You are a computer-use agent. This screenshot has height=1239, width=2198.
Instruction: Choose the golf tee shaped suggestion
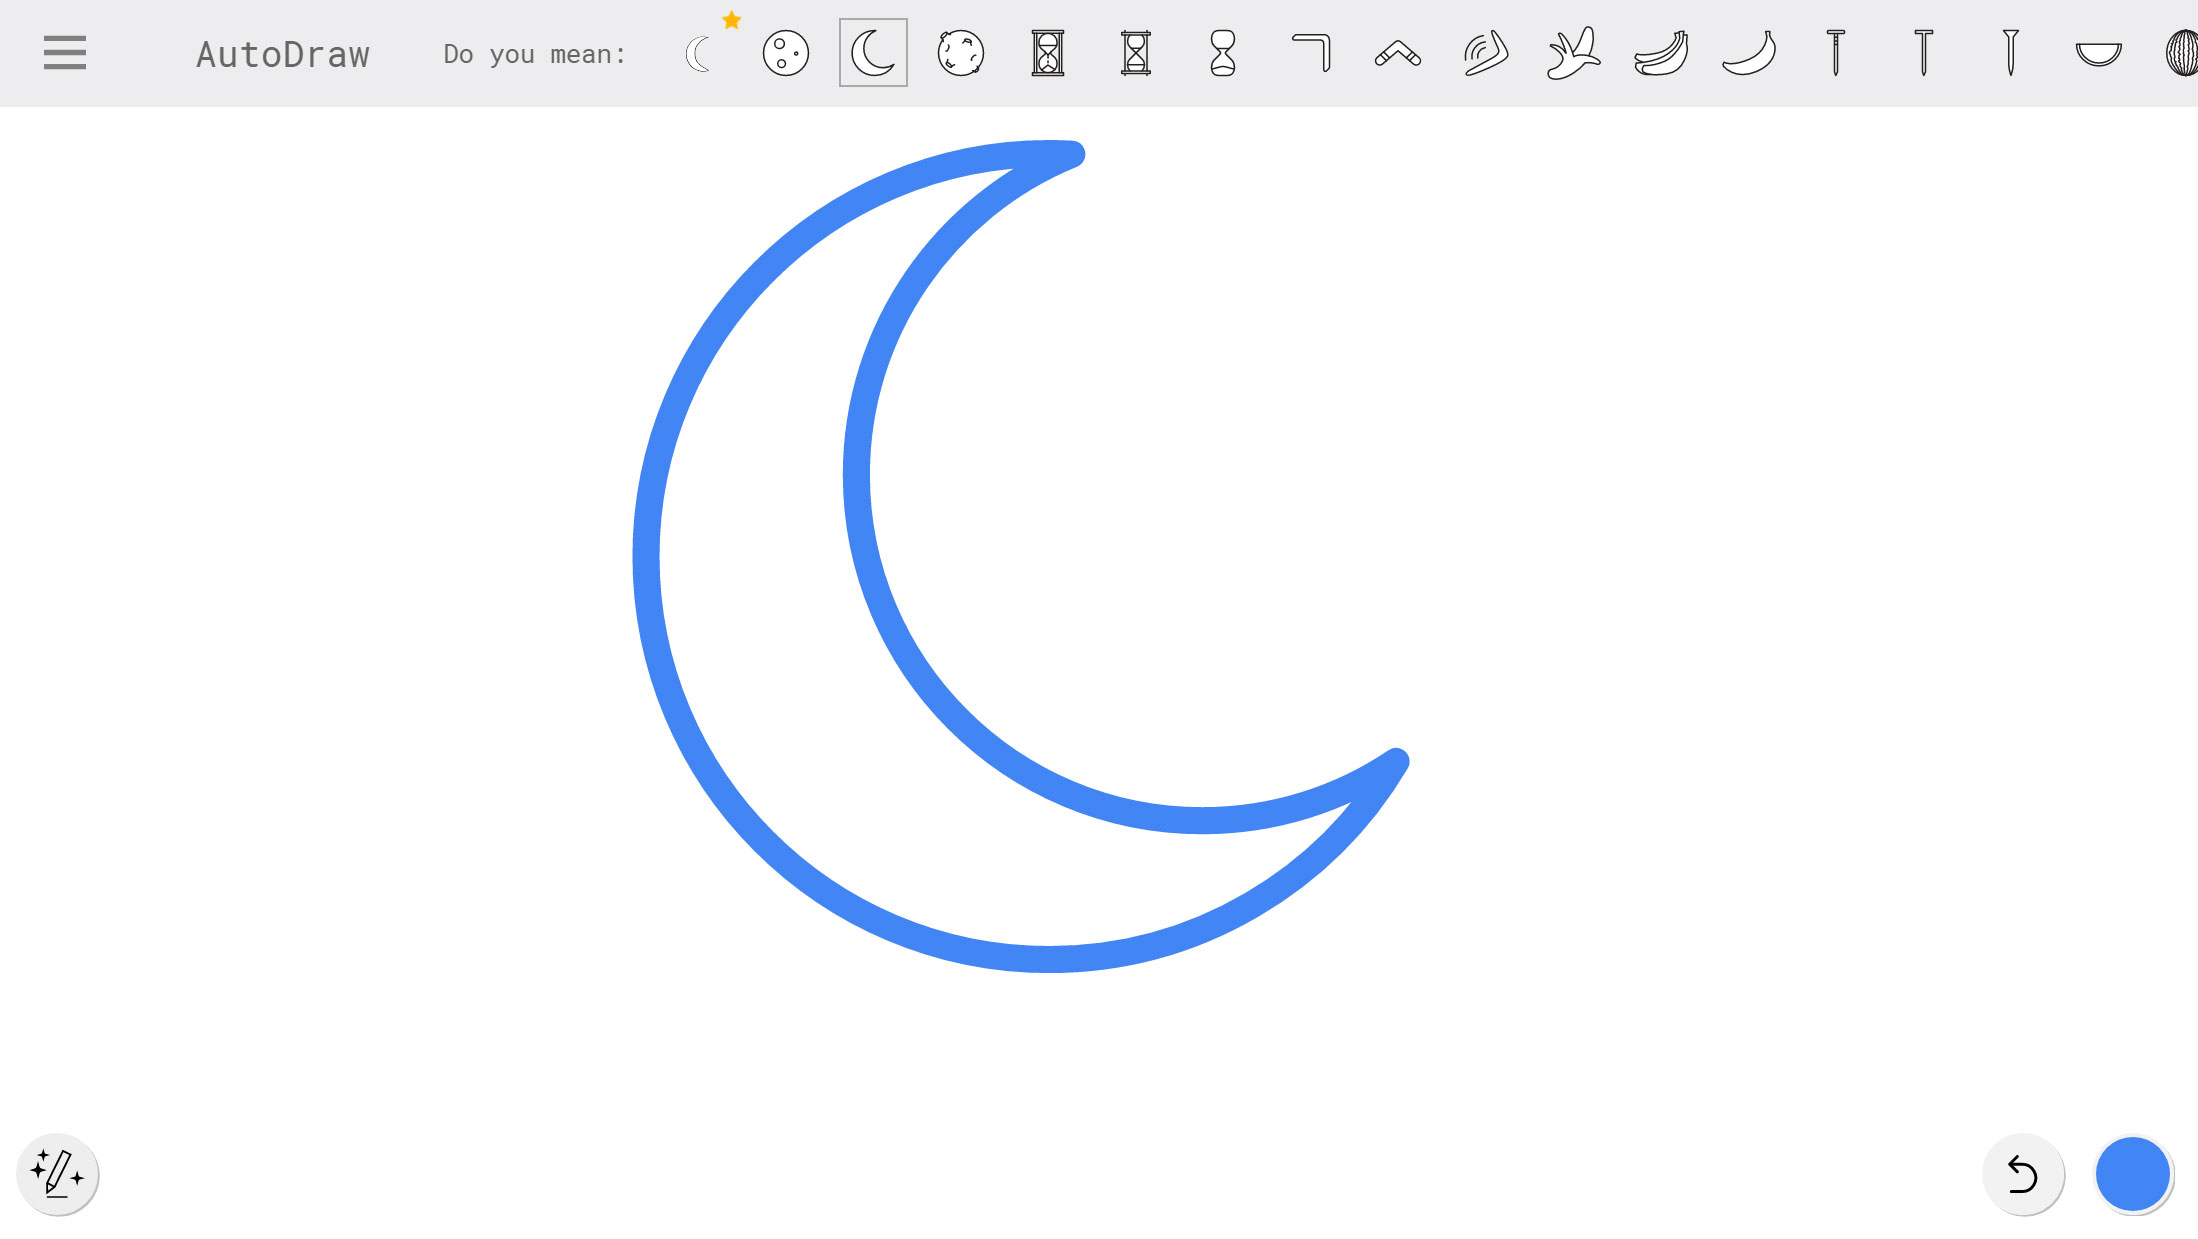[2010, 53]
